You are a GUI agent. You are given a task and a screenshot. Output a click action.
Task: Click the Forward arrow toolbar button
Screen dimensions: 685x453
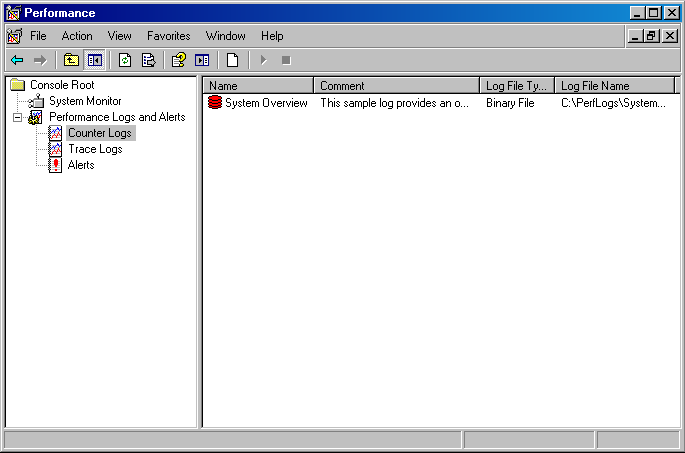[x=40, y=60]
